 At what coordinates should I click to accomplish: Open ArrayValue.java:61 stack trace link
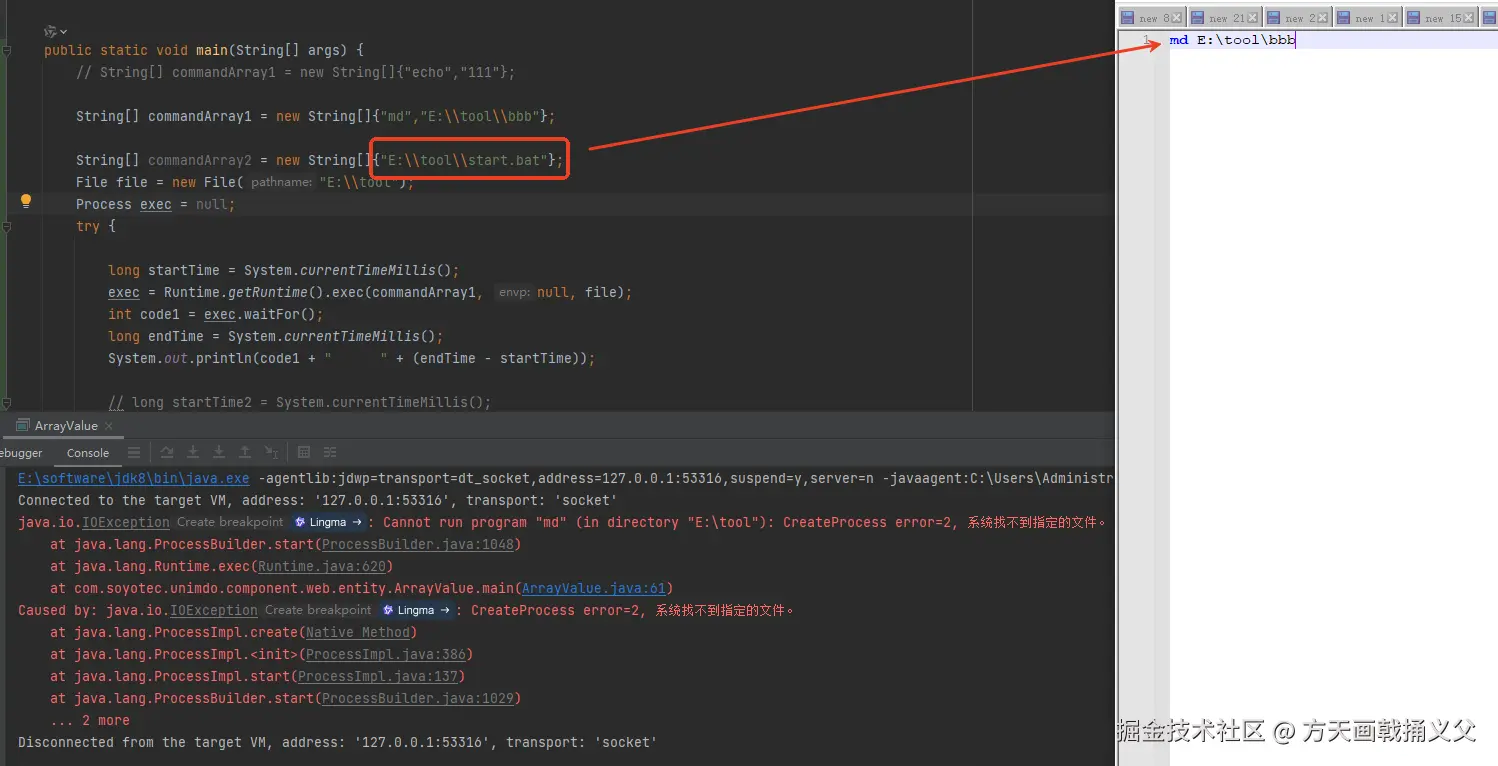[597, 588]
